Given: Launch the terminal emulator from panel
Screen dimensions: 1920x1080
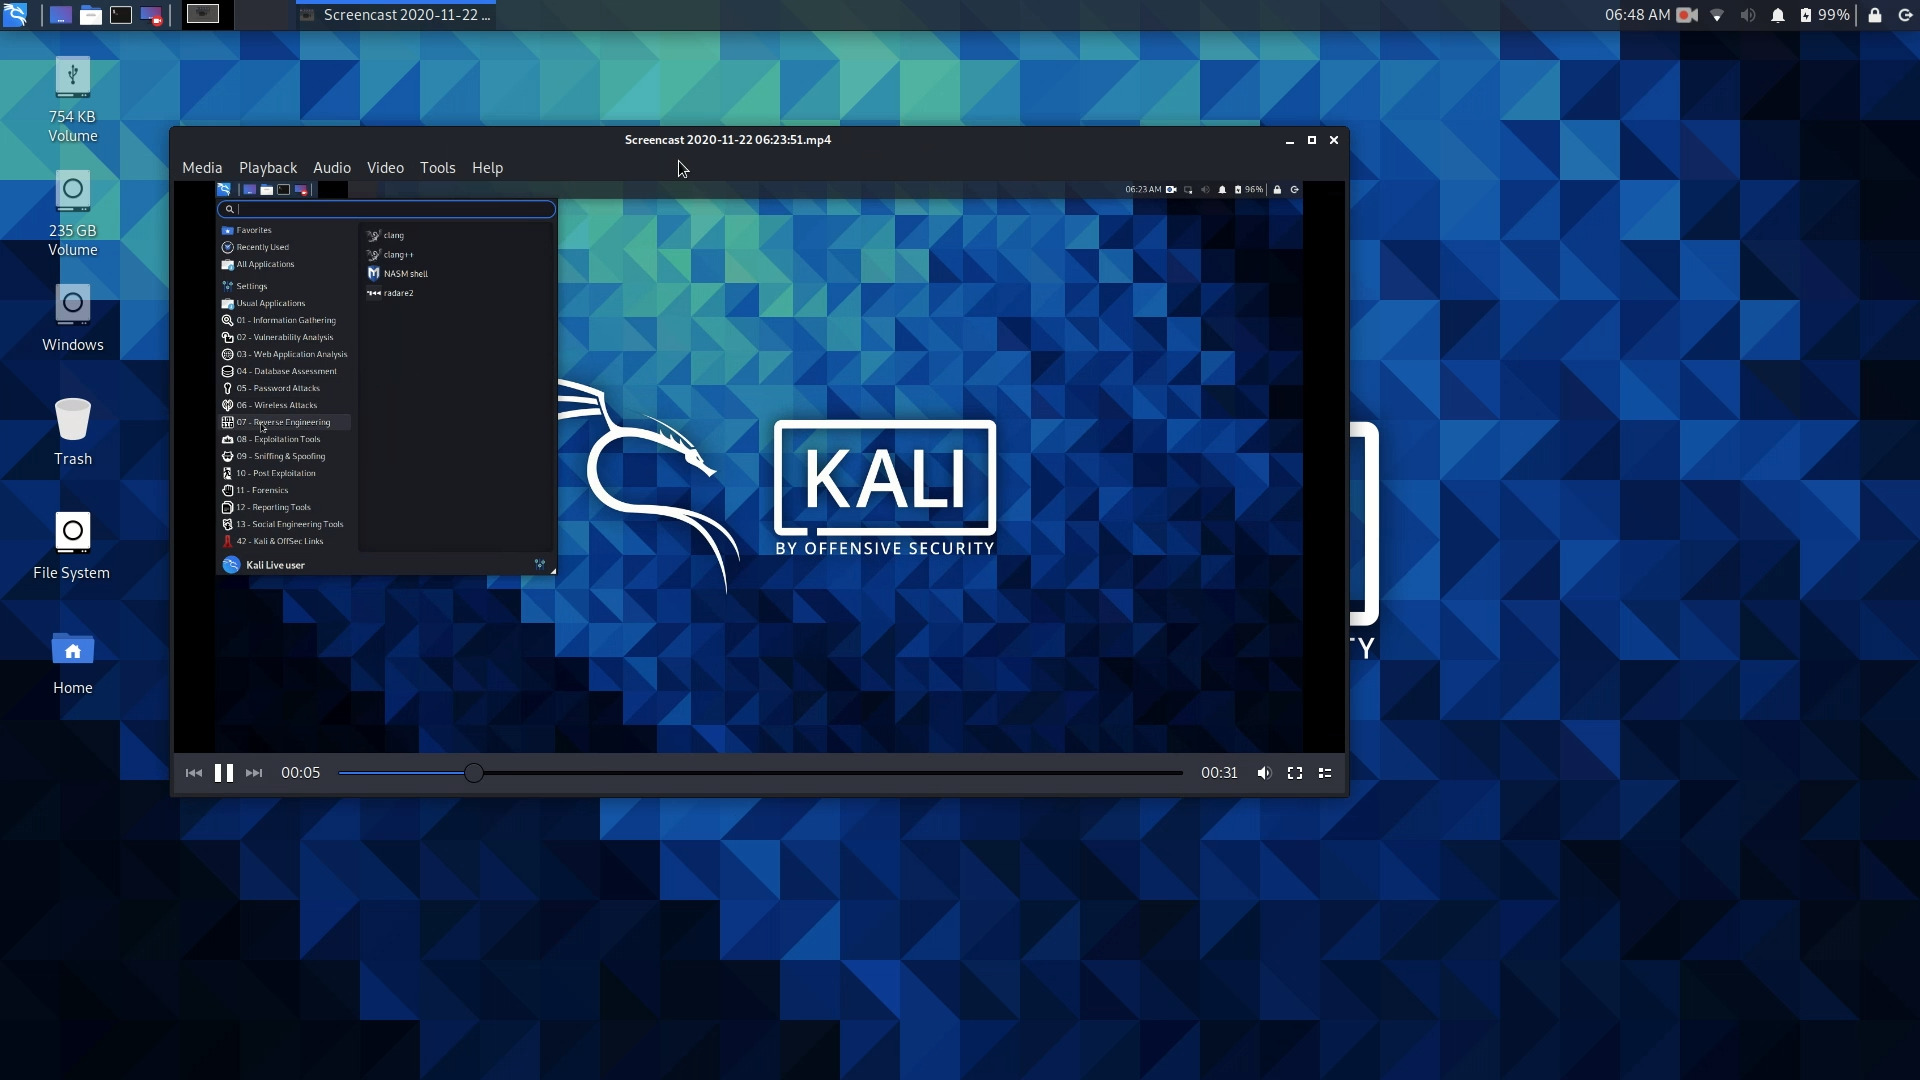Looking at the screenshot, I should [x=121, y=15].
